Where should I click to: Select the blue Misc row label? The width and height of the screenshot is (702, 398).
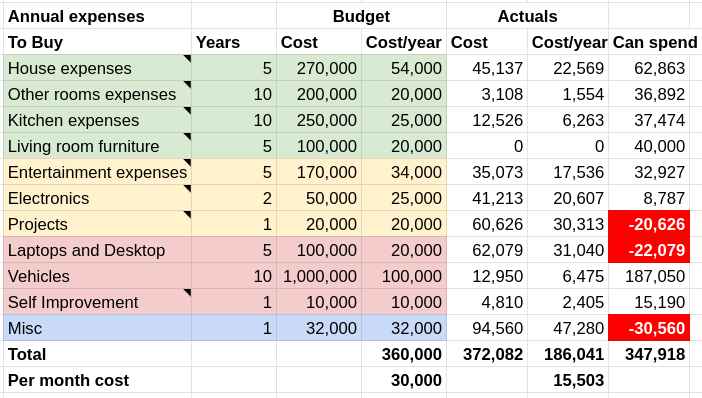[98, 328]
